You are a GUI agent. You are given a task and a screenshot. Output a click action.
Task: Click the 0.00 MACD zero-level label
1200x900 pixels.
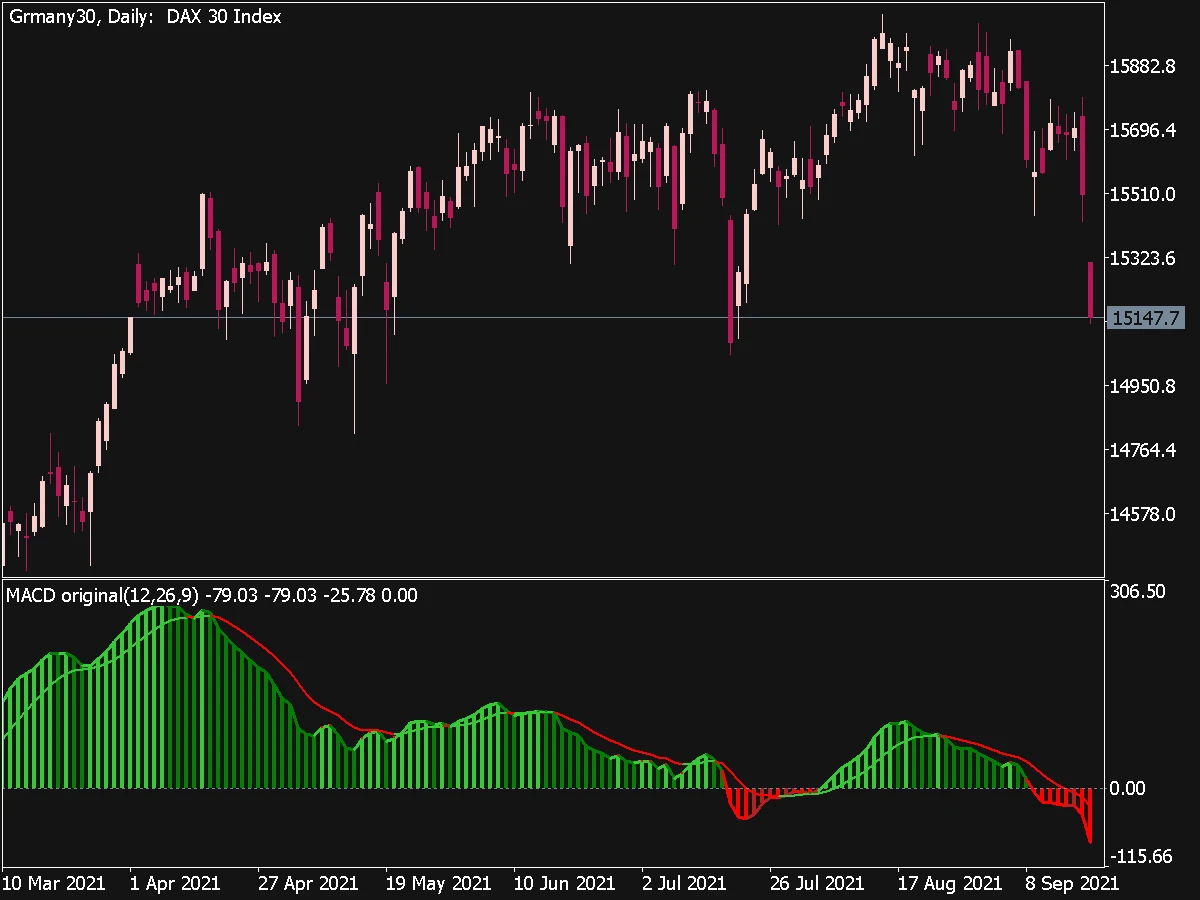[1128, 788]
